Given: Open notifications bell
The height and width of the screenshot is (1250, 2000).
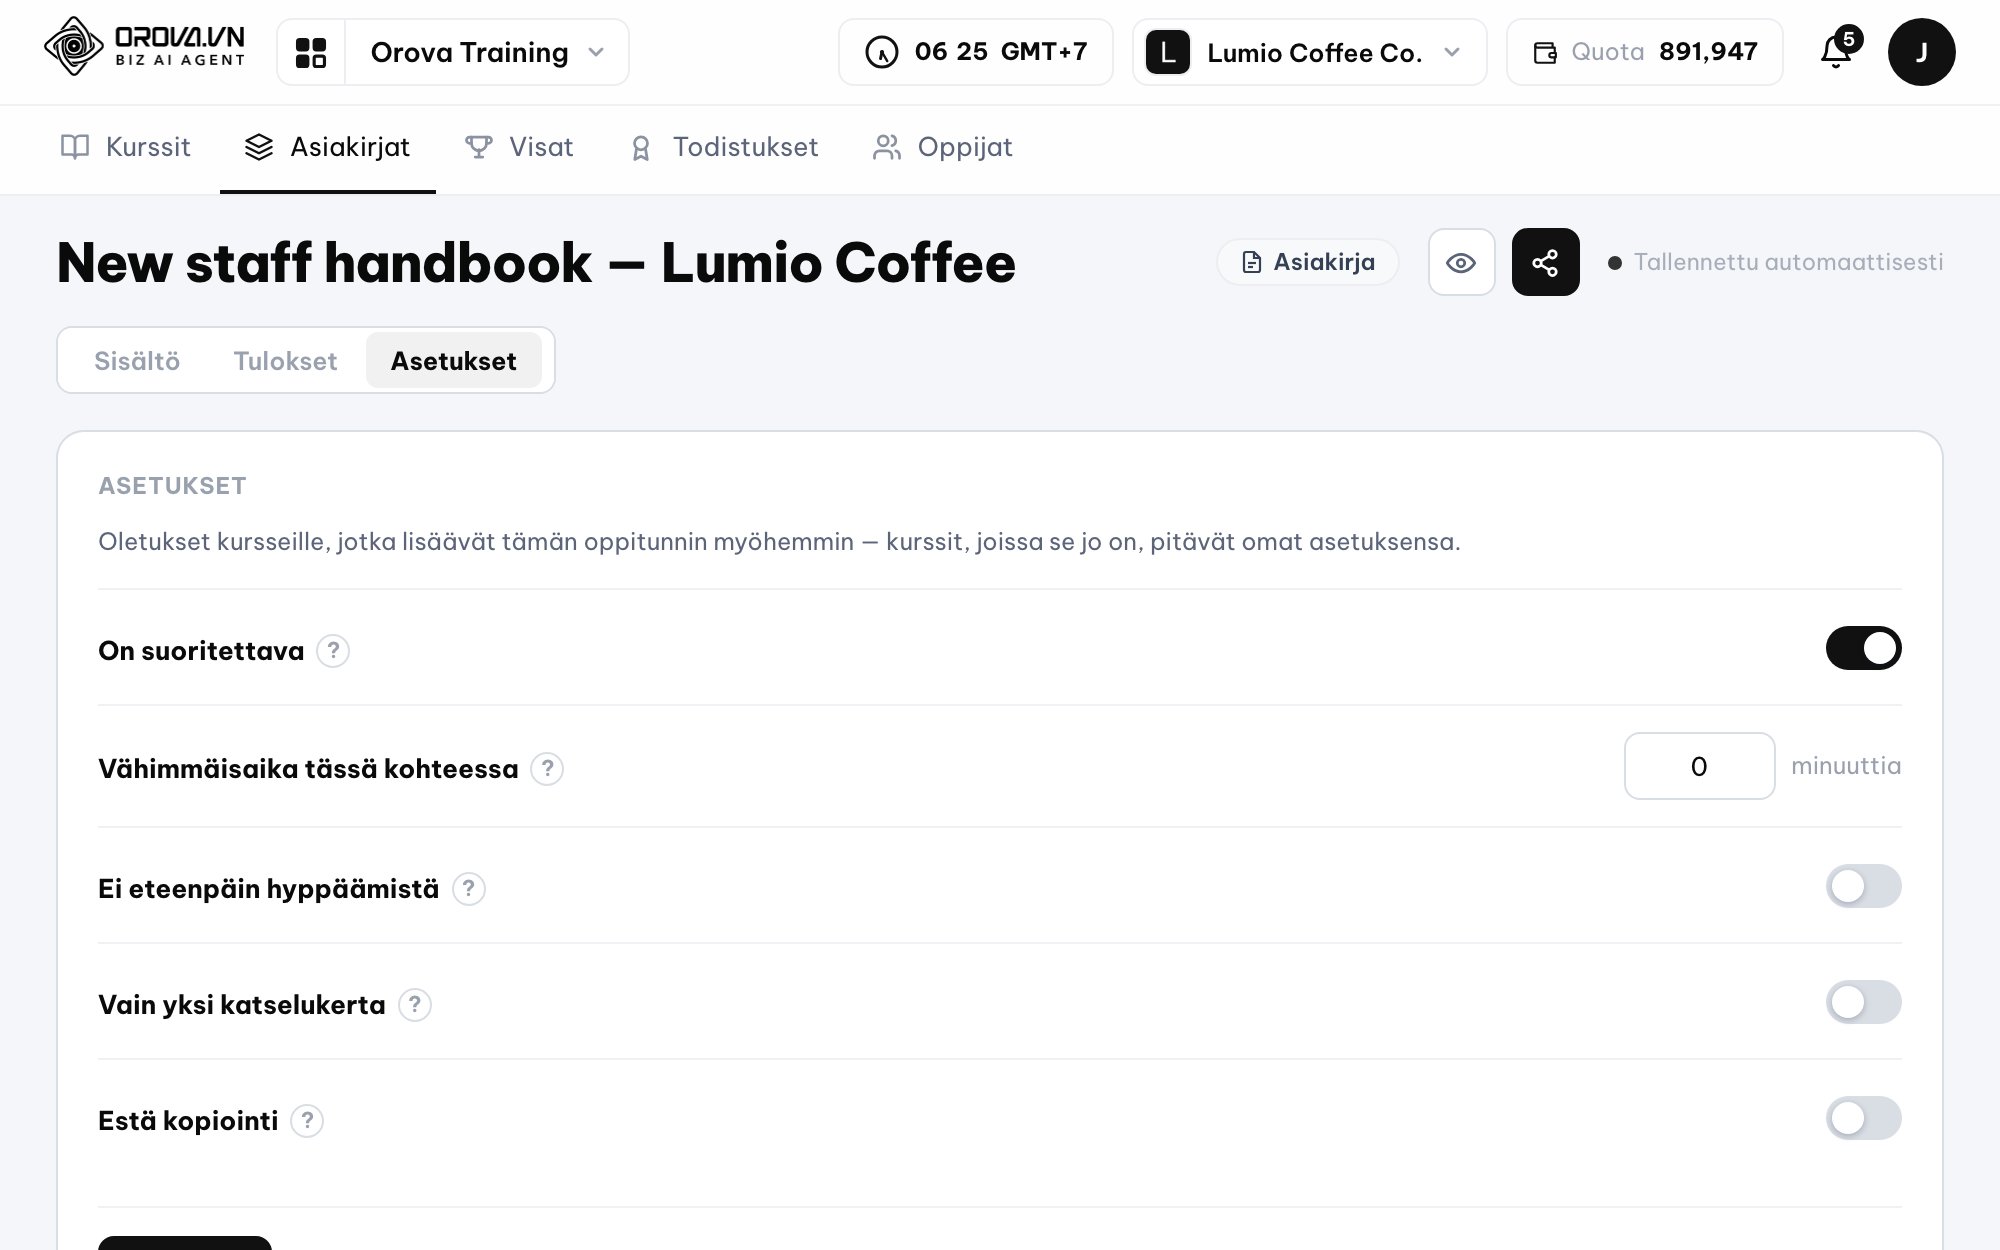Looking at the screenshot, I should [x=1837, y=51].
